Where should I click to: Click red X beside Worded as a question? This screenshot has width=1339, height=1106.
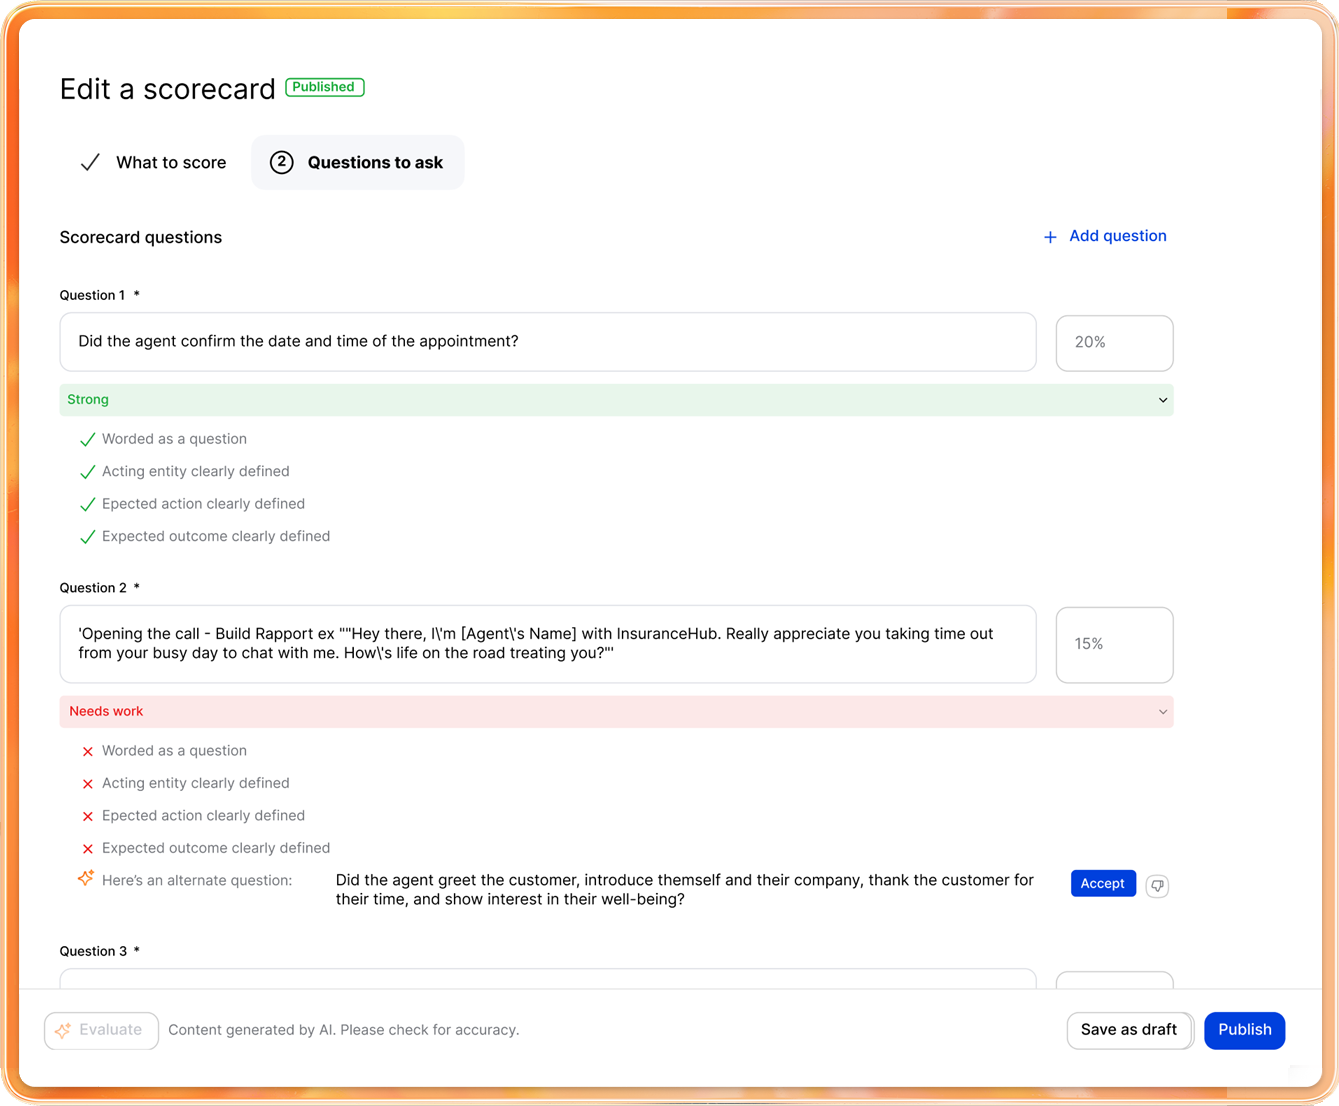88,751
